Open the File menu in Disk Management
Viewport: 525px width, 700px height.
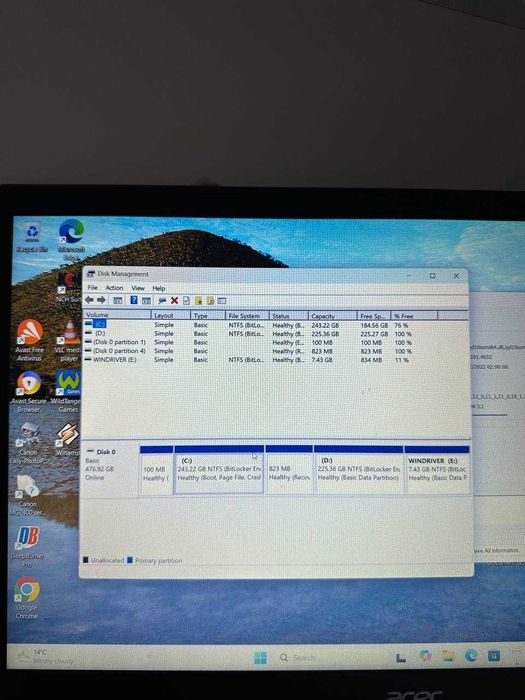pos(92,288)
